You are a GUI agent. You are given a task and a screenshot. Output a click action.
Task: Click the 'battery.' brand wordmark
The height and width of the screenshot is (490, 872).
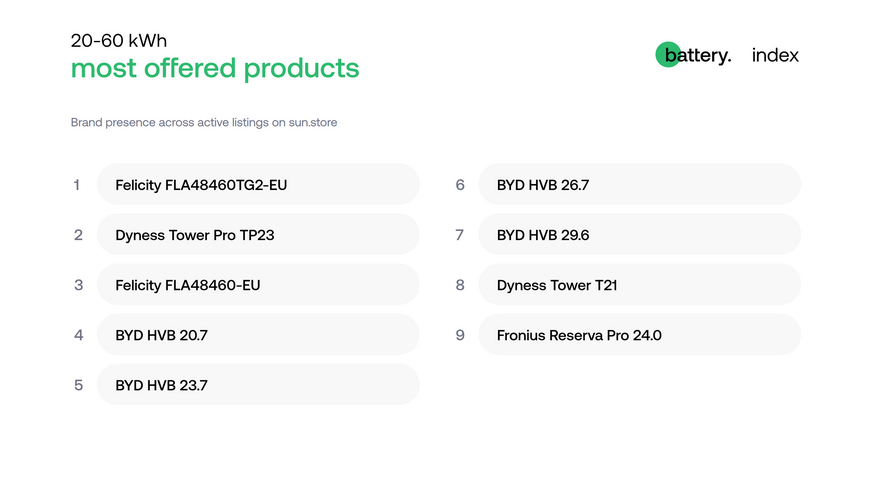[x=698, y=56]
